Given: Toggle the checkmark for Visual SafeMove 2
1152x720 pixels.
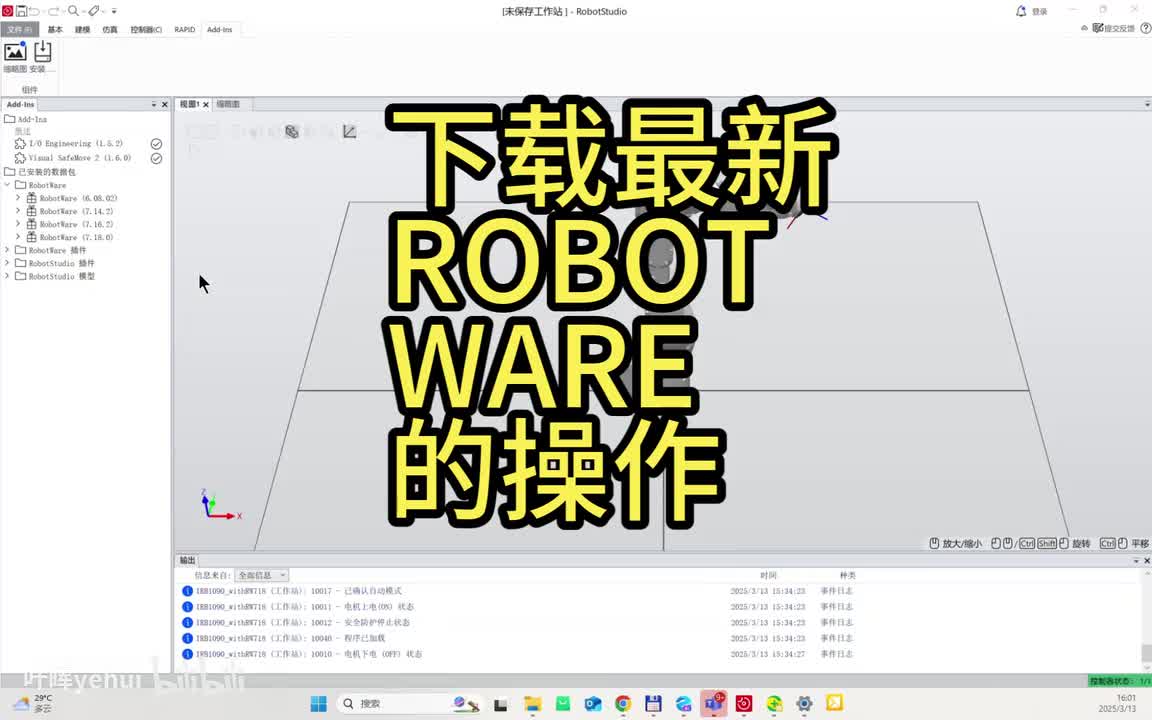Looking at the screenshot, I should (x=156, y=159).
